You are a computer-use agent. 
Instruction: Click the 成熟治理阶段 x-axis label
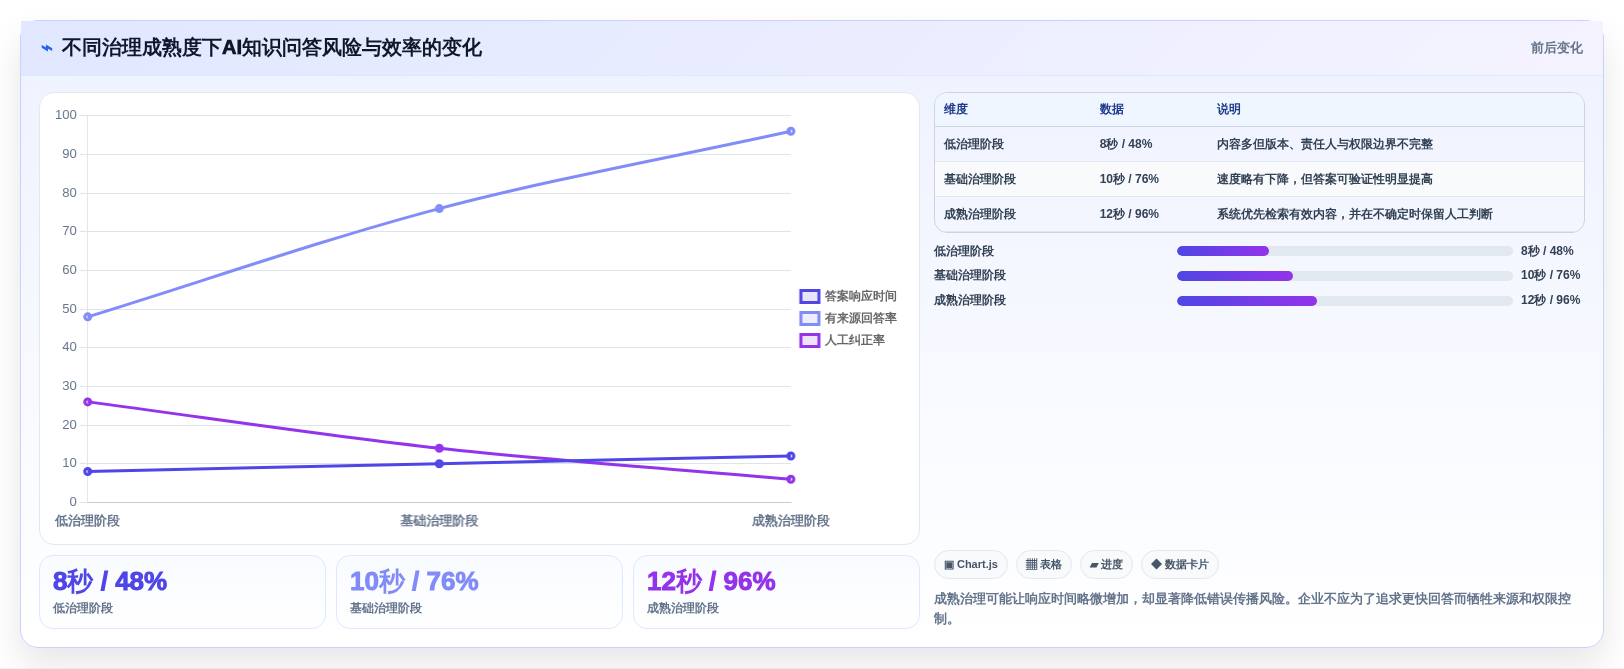point(791,521)
